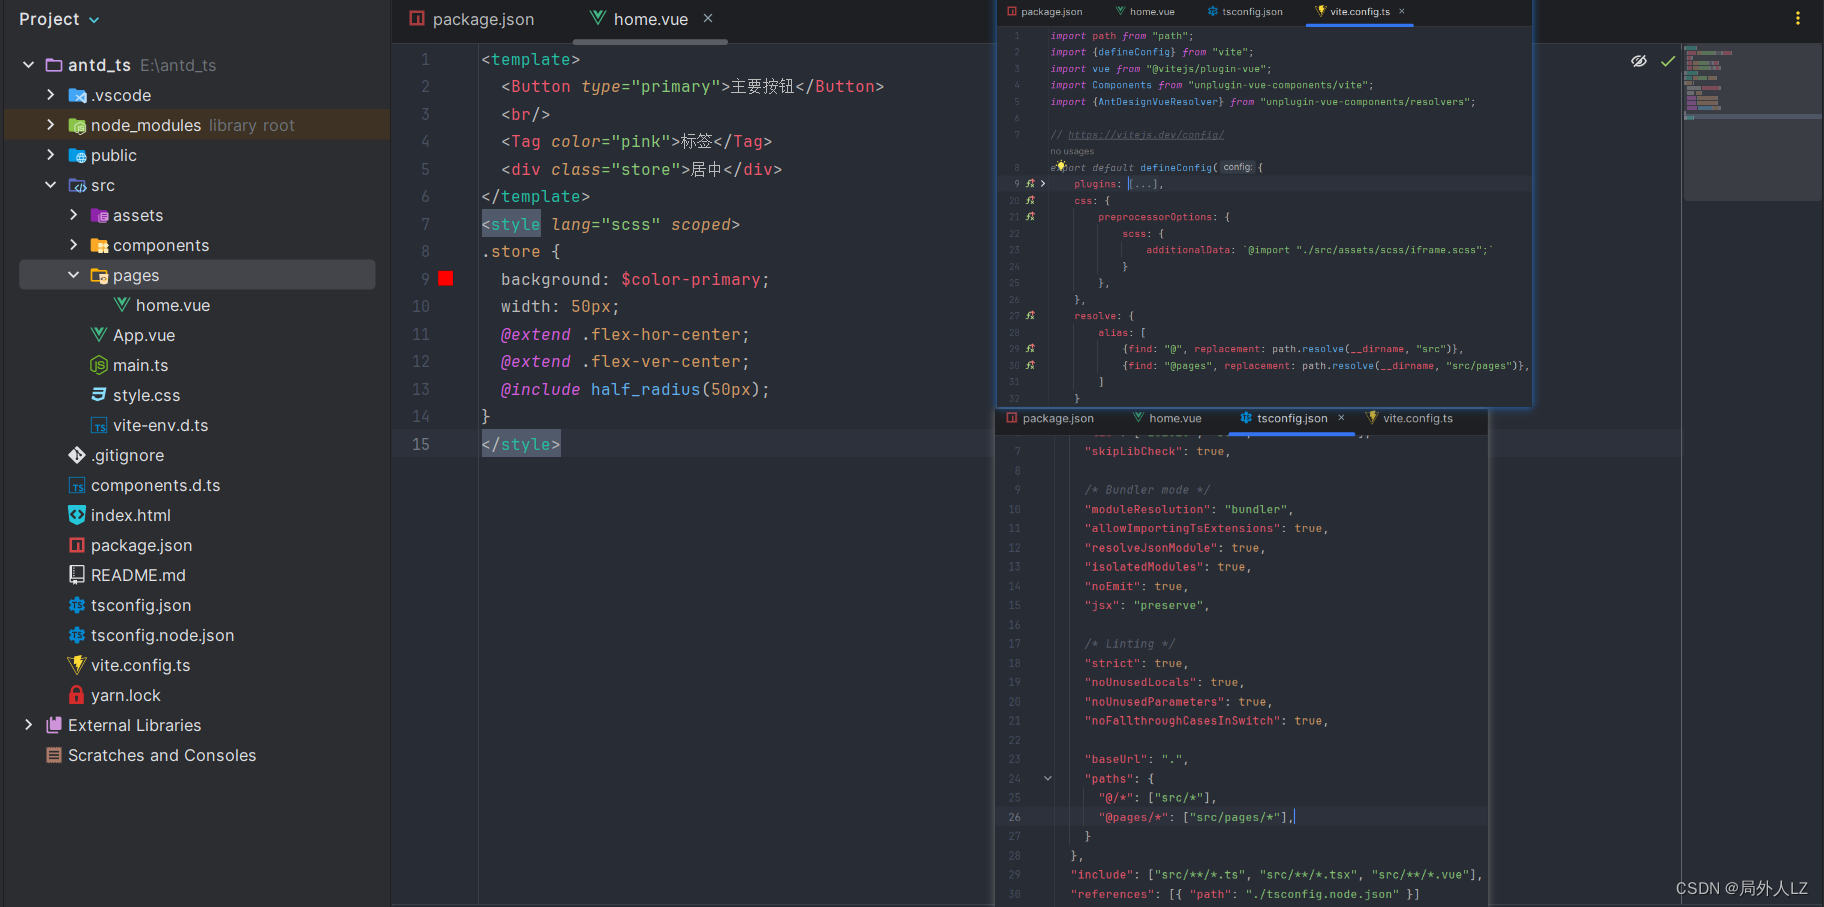The width and height of the screenshot is (1824, 907).
Task: Click "moduleResolution" key in tsconfig.json
Action: point(1147,510)
